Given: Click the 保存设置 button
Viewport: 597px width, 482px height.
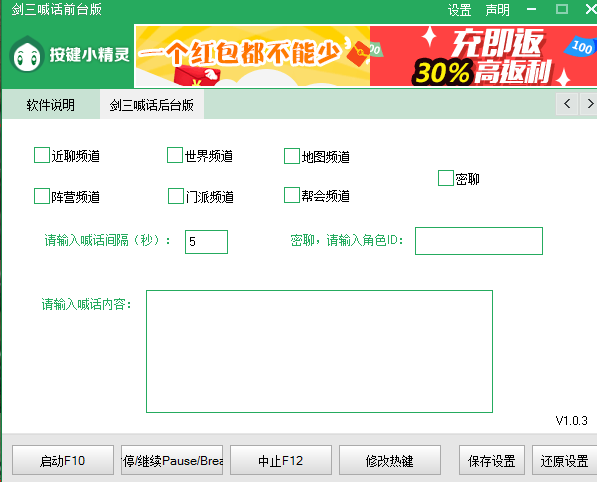Looking at the screenshot, I should [x=492, y=460].
